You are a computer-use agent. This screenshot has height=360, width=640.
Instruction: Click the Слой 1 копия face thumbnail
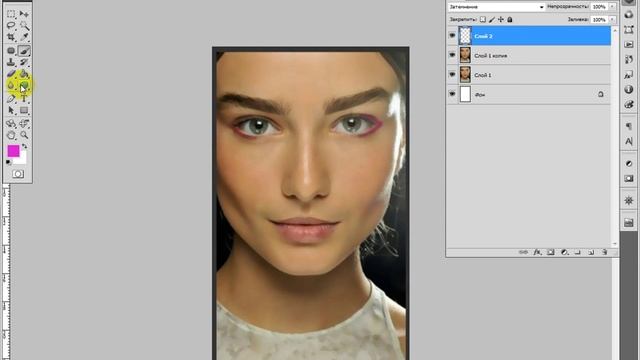point(465,55)
